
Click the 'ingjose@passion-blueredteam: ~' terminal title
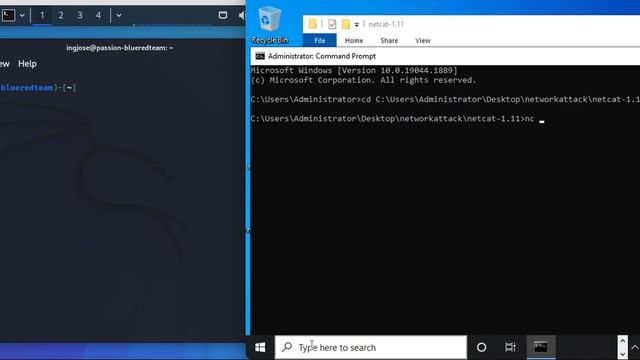[120, 48]
